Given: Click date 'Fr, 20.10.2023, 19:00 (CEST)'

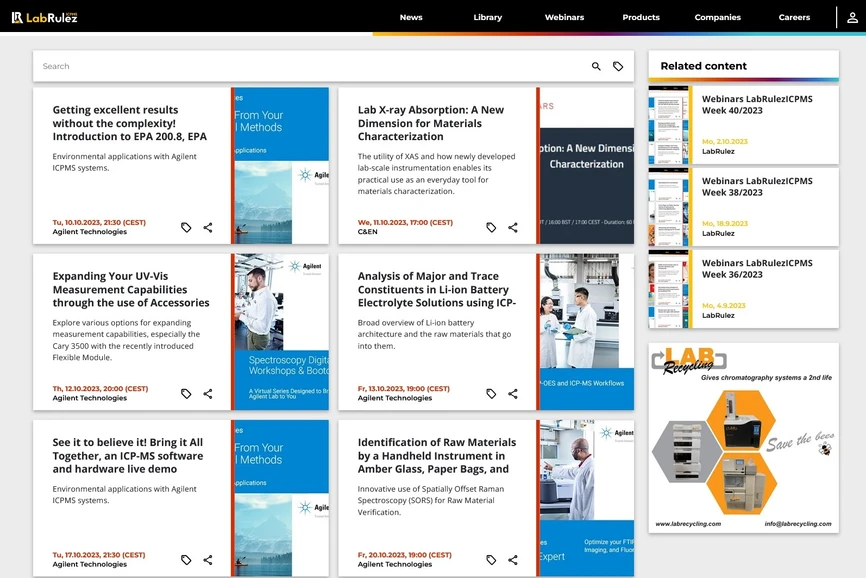Looking at the screenshot, I should pos(404,555).
